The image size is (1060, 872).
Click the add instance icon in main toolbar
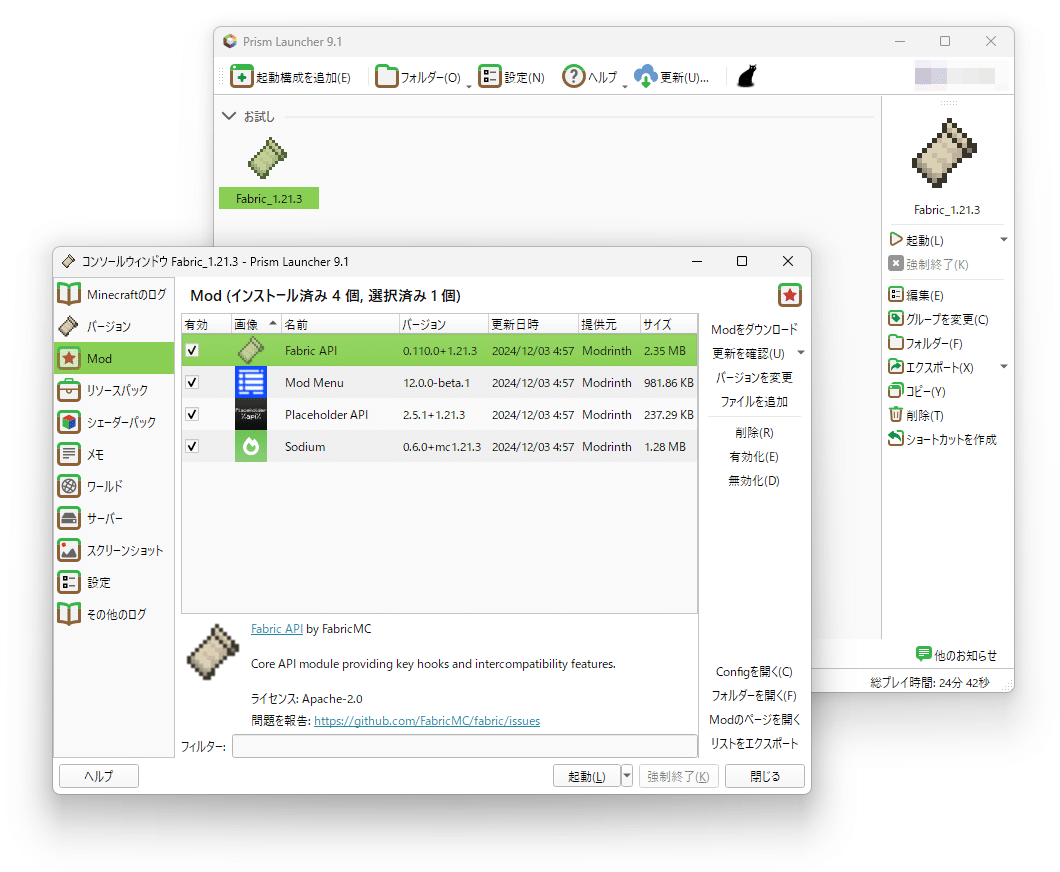[x=241, y=77]
